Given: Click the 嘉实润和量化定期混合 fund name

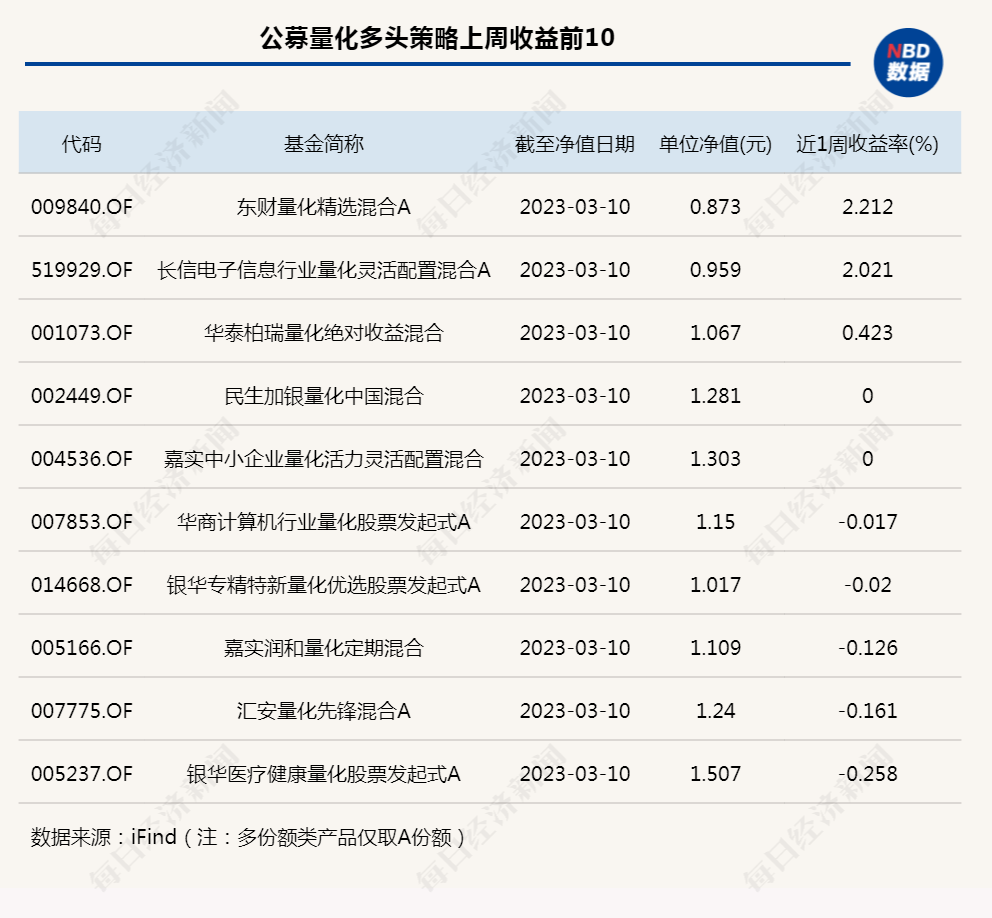Looking at the screenshot, I should (x=323, y=648).
